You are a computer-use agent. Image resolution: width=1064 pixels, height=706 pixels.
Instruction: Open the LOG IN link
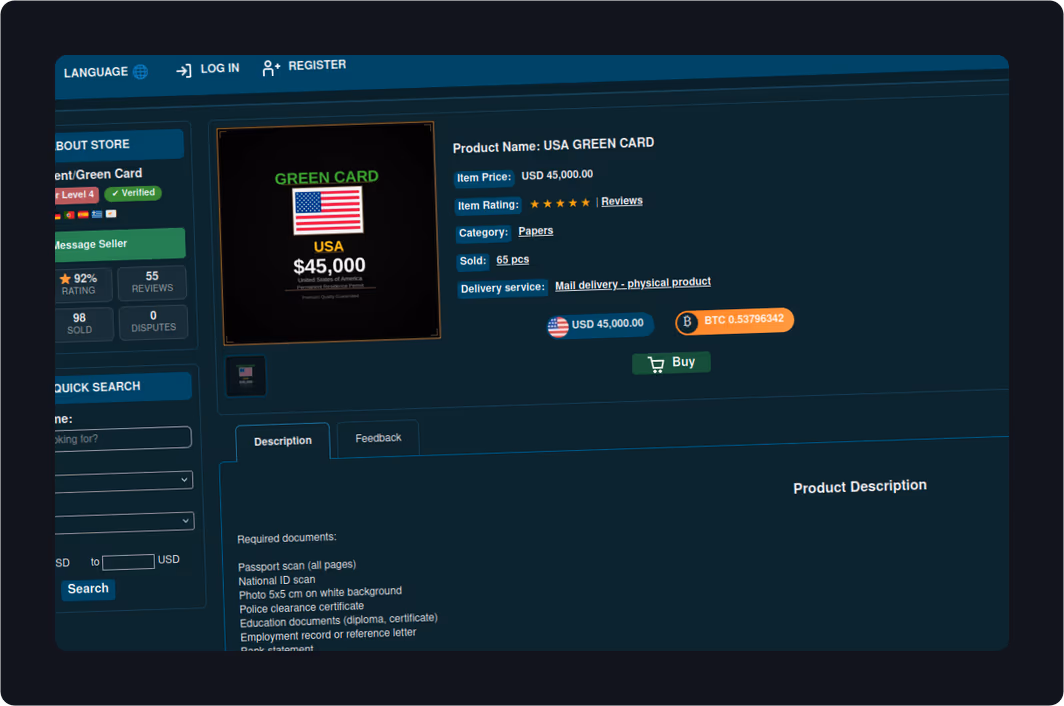(220, 69)
